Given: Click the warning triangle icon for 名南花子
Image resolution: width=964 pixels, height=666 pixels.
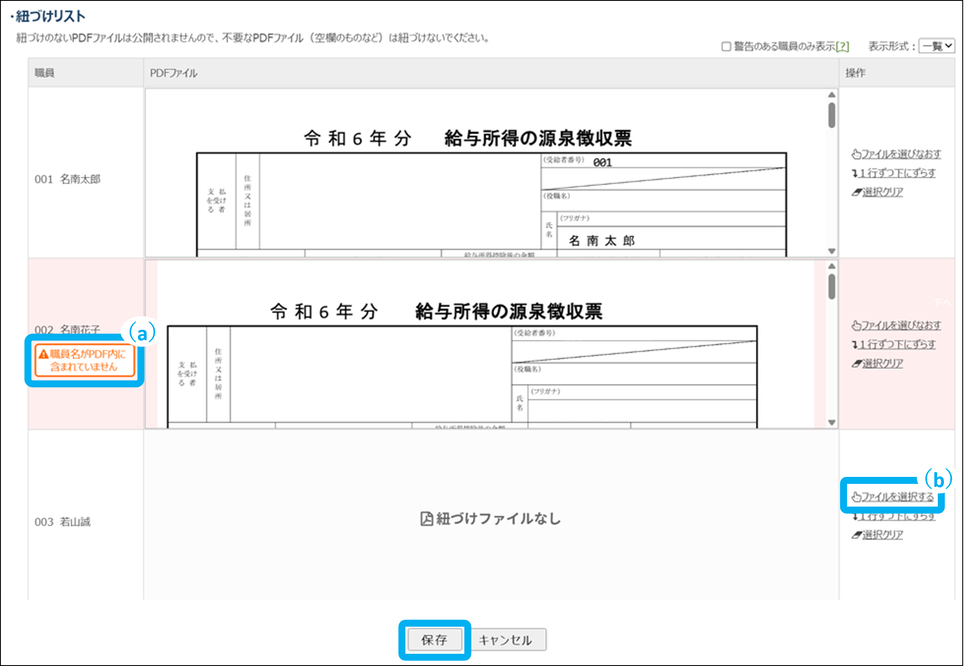Looking at the screenshot, I should [x=43, y=354].
